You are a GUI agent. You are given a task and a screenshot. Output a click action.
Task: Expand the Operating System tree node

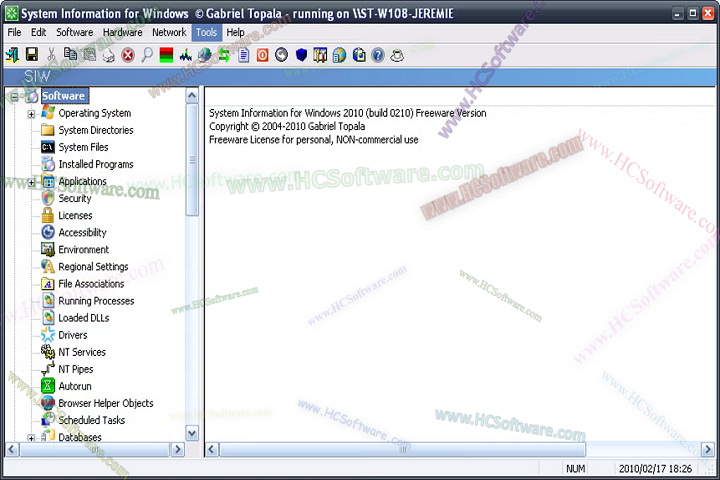tap(31, 114)
